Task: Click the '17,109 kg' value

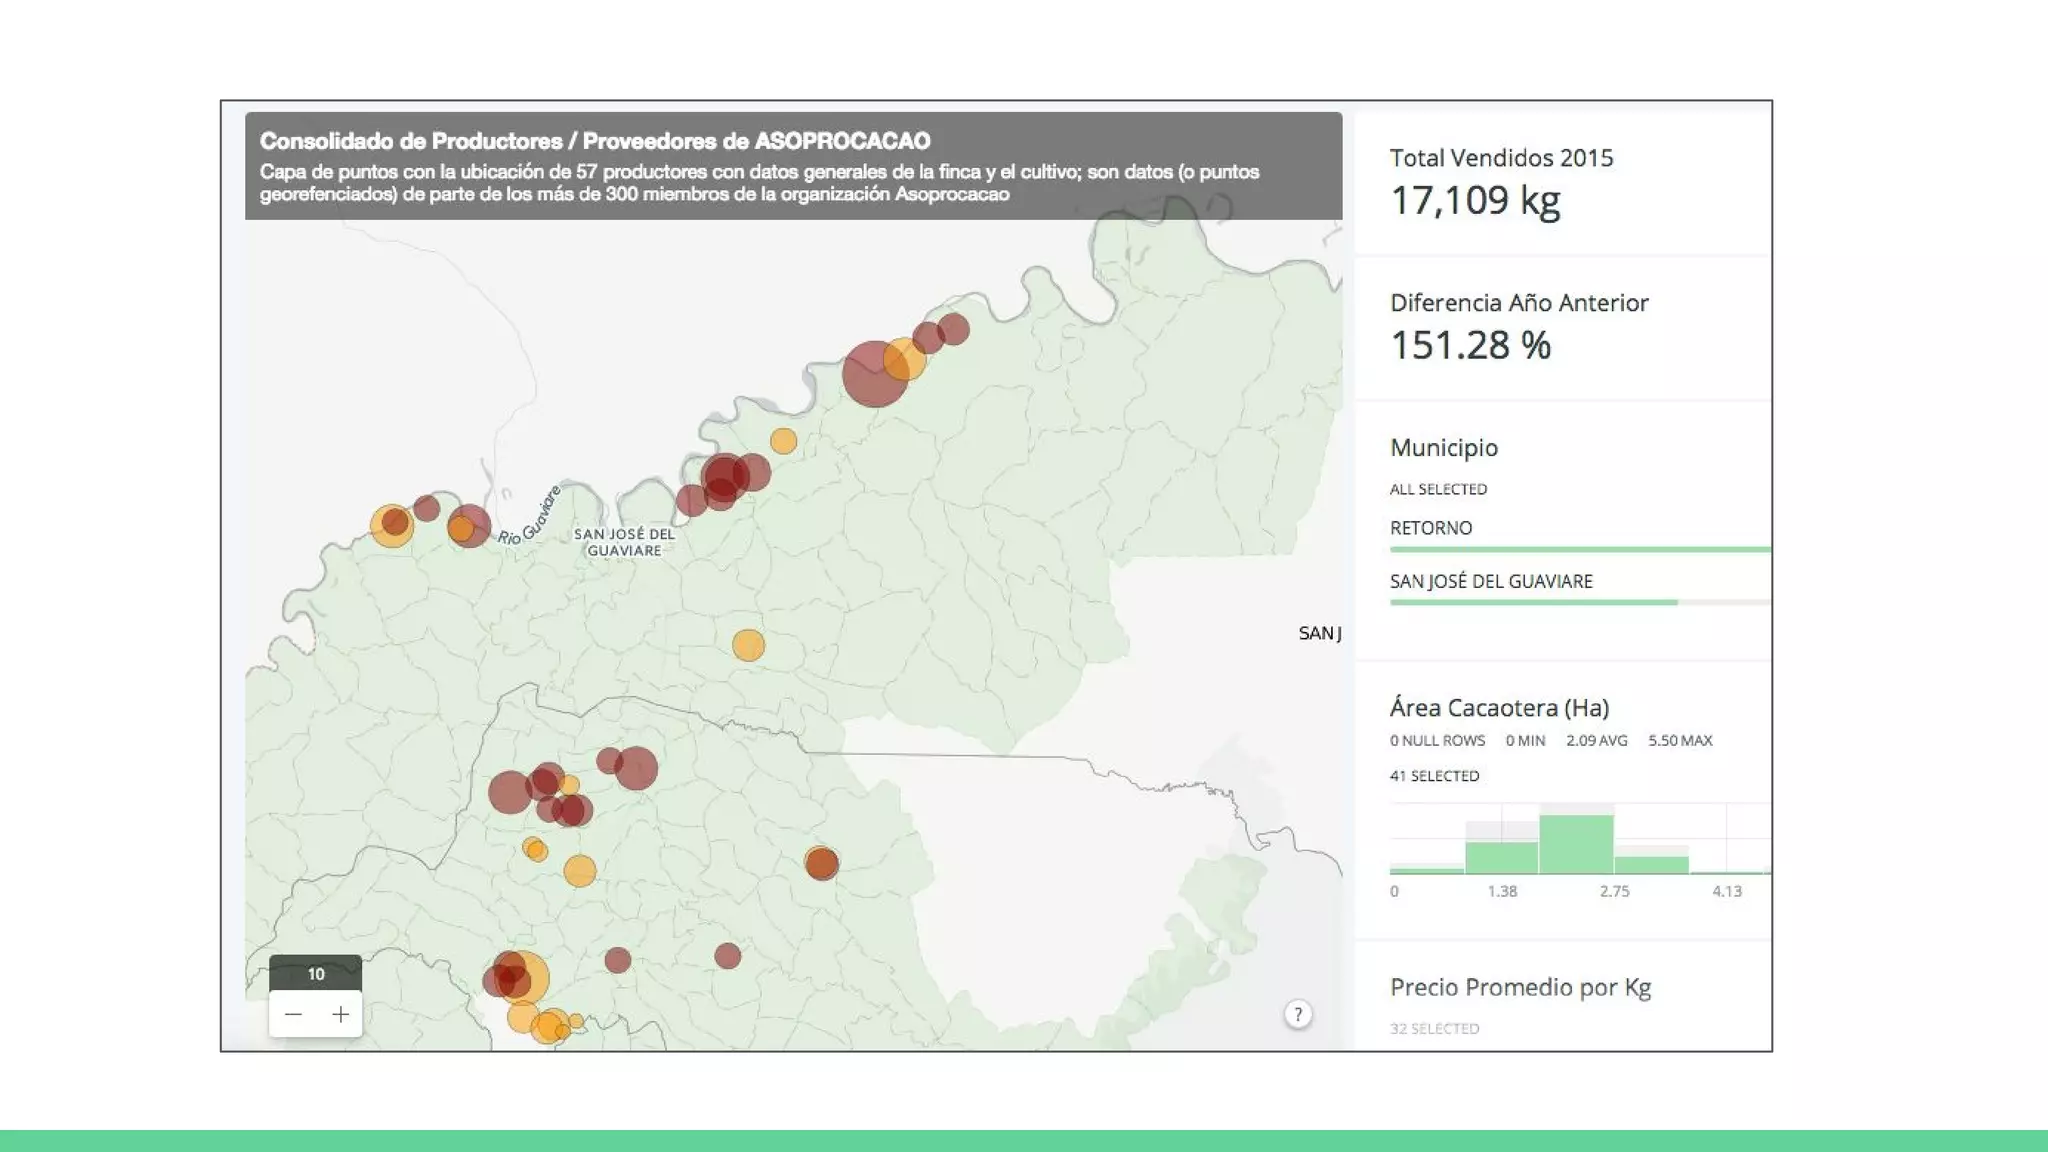Action: (1475, 200)
